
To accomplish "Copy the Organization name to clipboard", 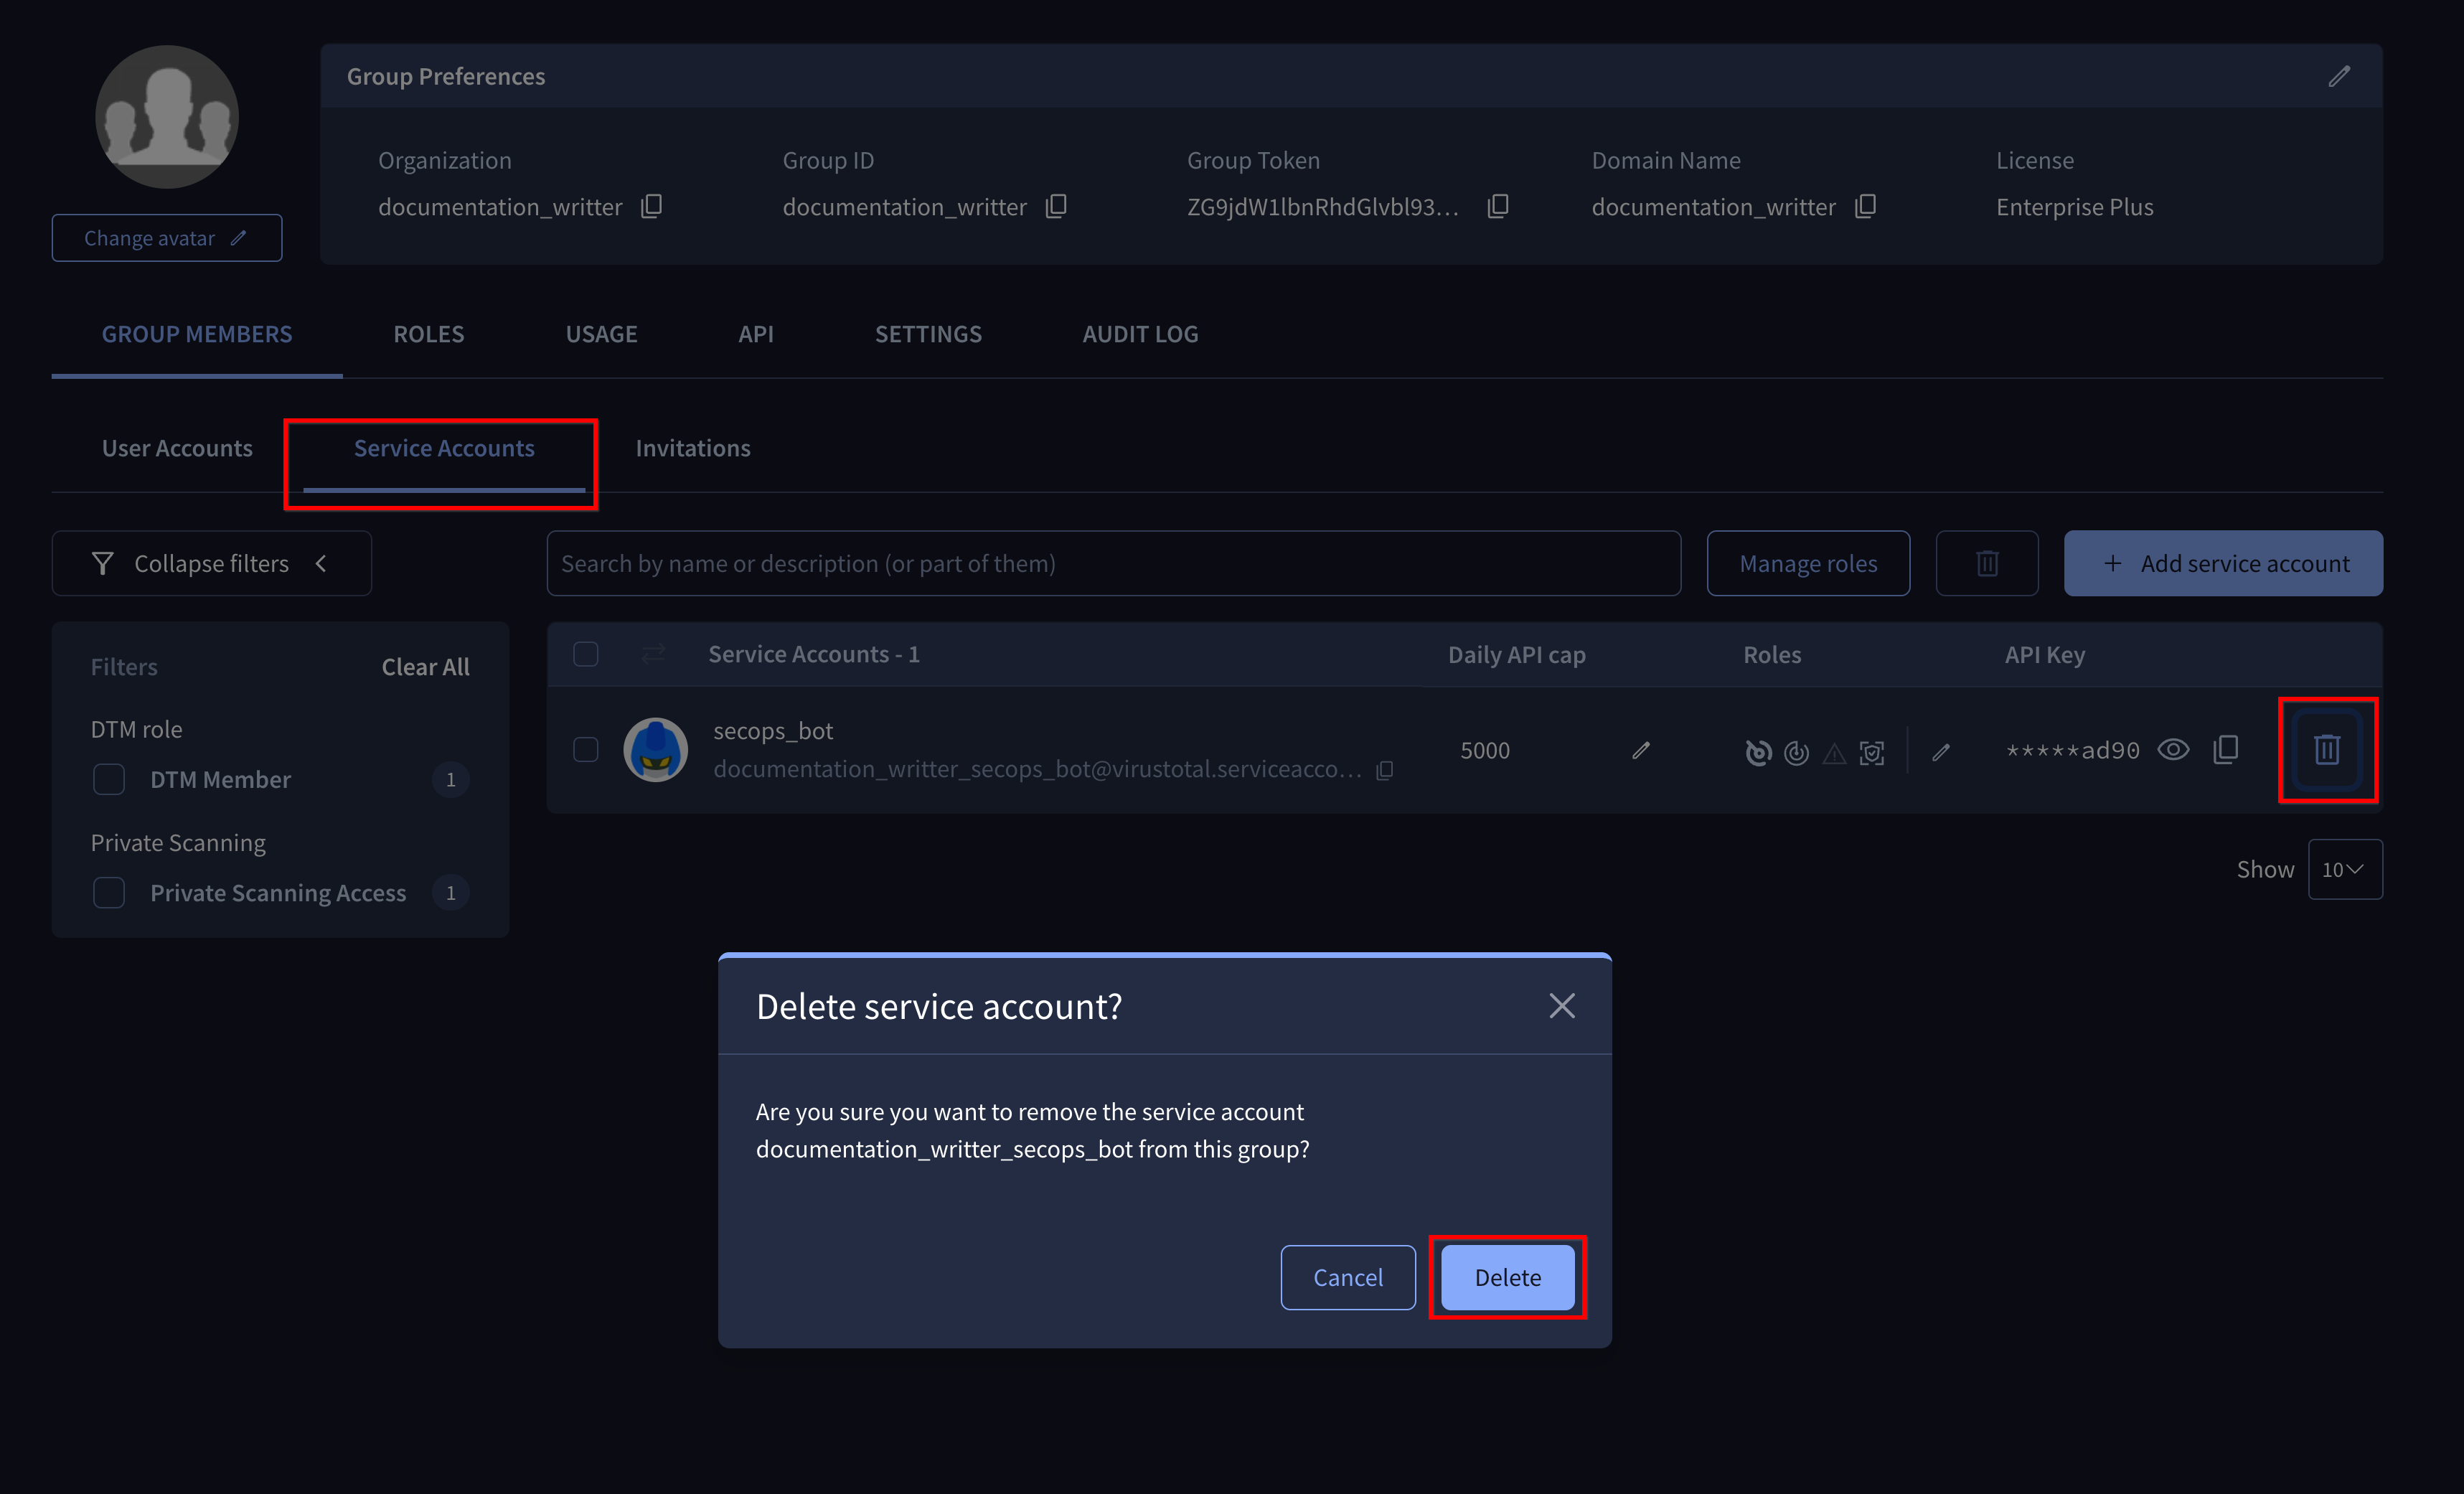I will [x=651, y=206].
